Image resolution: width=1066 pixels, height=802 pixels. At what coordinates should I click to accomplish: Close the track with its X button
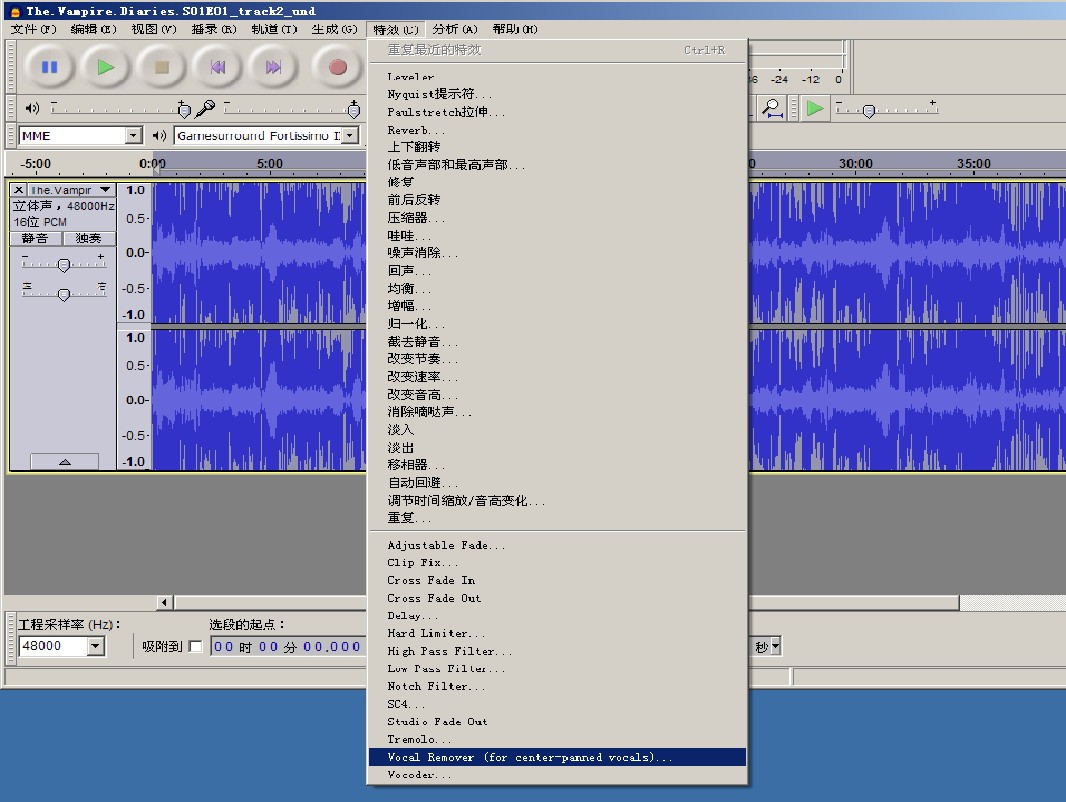click(x=19, y=190)
